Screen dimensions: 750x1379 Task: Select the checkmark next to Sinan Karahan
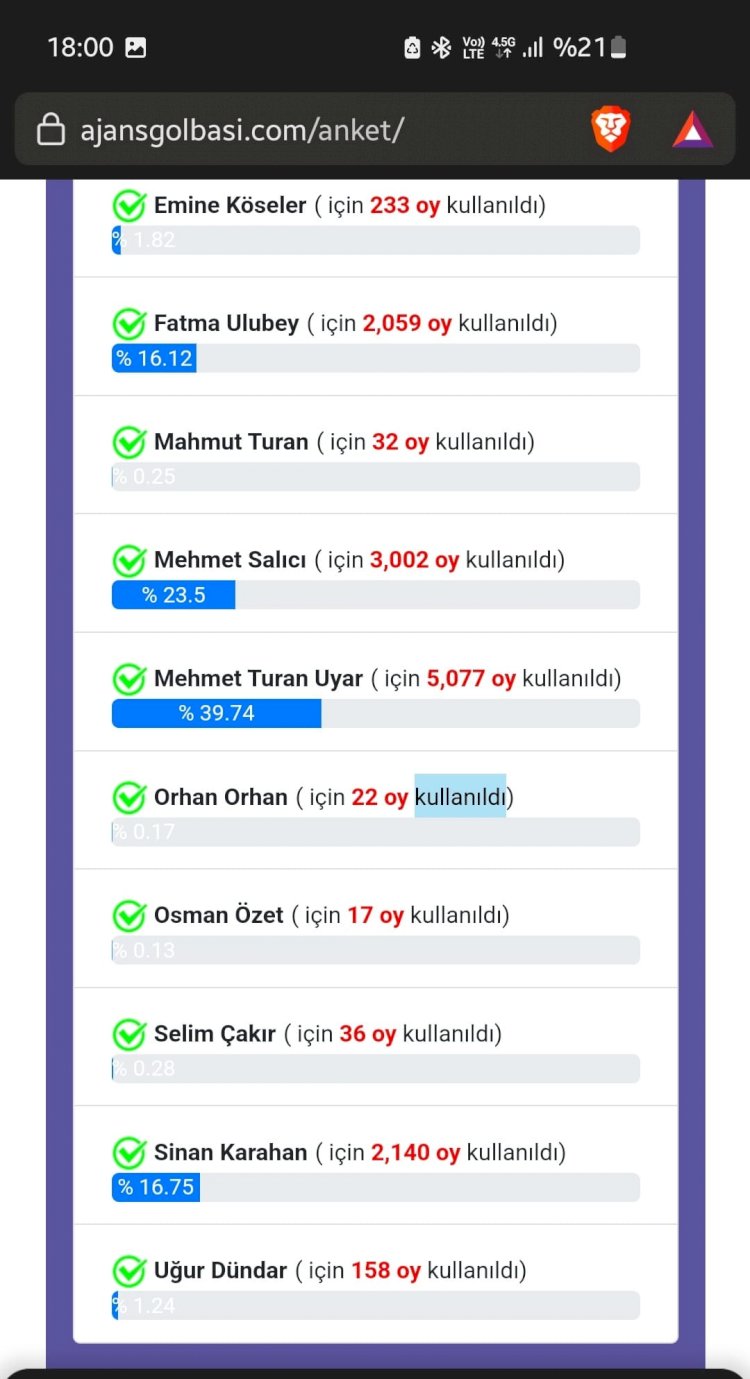coord(129,1152)
